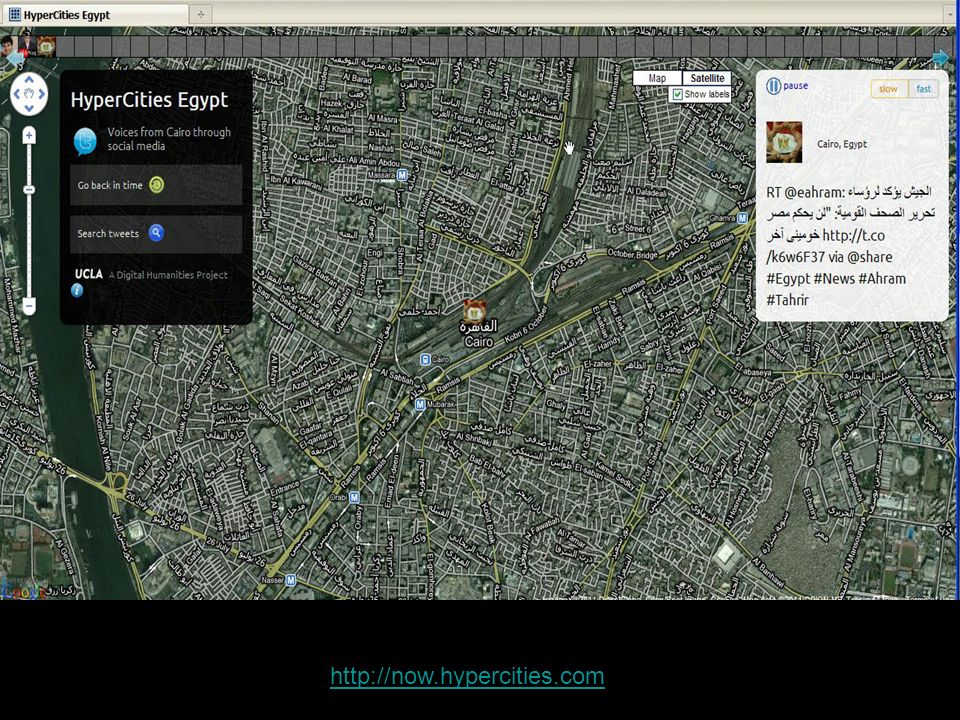Click the UCLA logo text
The height and width of the screenshot is (720, 960).
[x=89, y=274]
